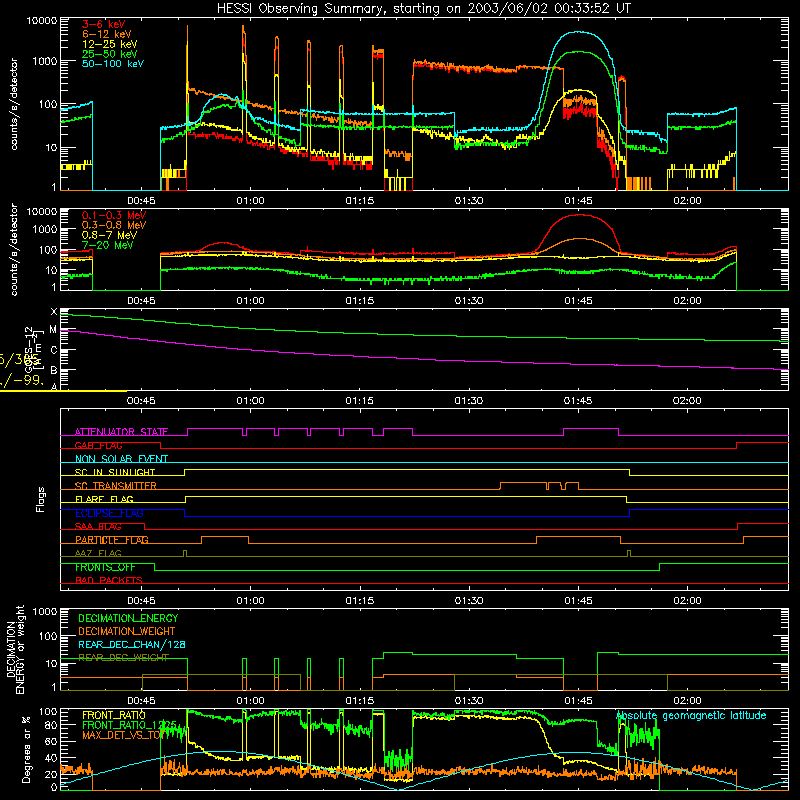Click the 01:00 tick under the keV panel
Screen dimensions: 800x800
tap(250, 201)
